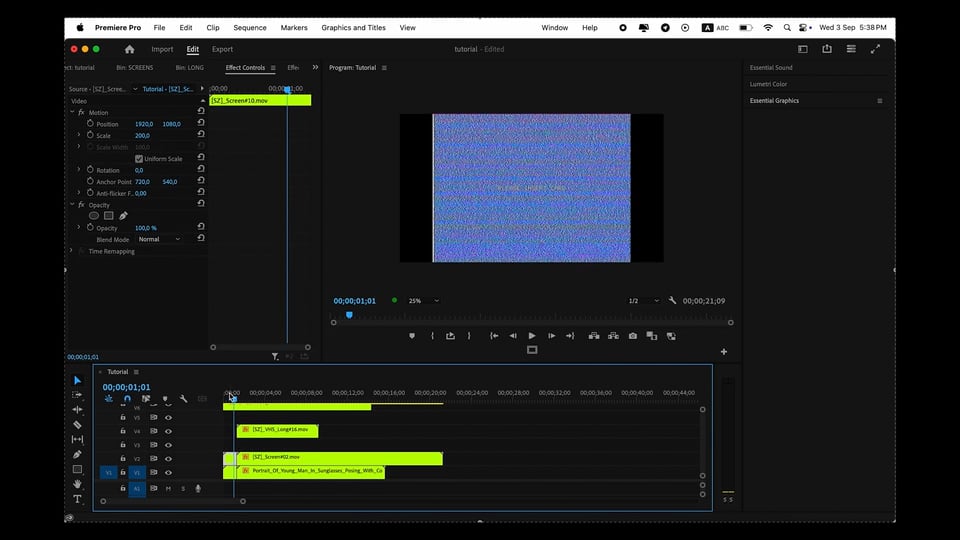Select the Type tool
The image size is (960, 540).
point(77,499)
